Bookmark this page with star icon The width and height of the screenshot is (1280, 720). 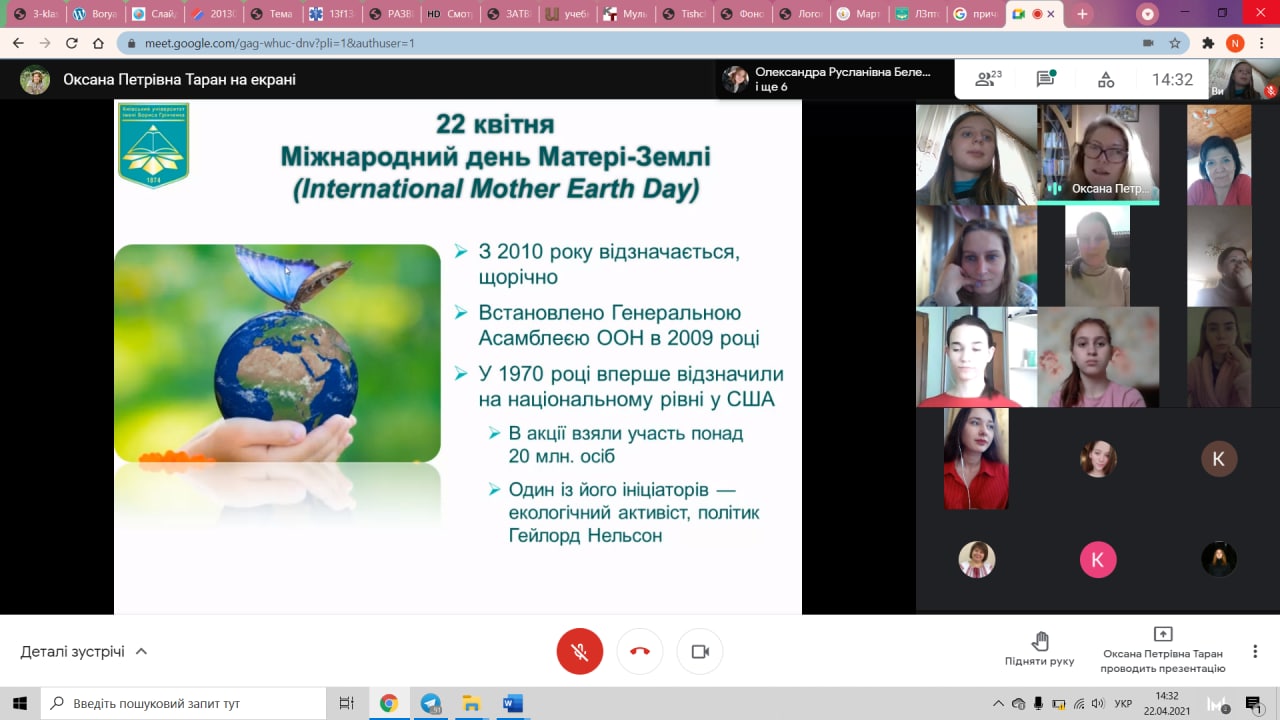(1175, 43)
